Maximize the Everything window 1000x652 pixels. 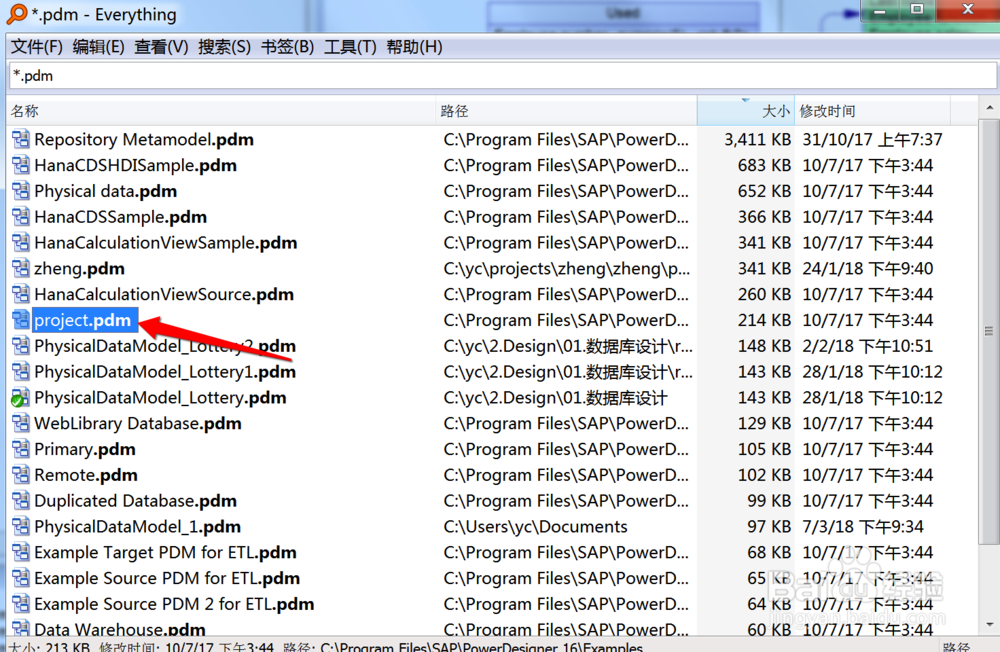(917, 10)
